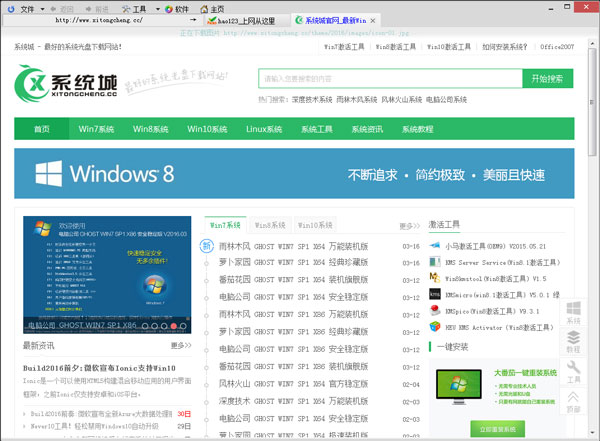The height and width of the screenshot is (441, 600).
Task: Click the browser refresh icon
Action: click(11, 8)
